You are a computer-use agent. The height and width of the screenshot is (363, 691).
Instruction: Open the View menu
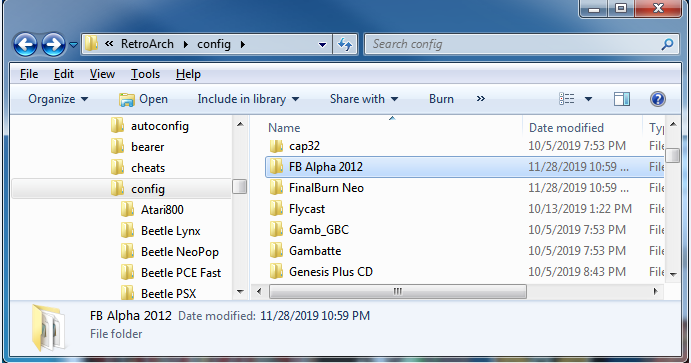(102, 74)
